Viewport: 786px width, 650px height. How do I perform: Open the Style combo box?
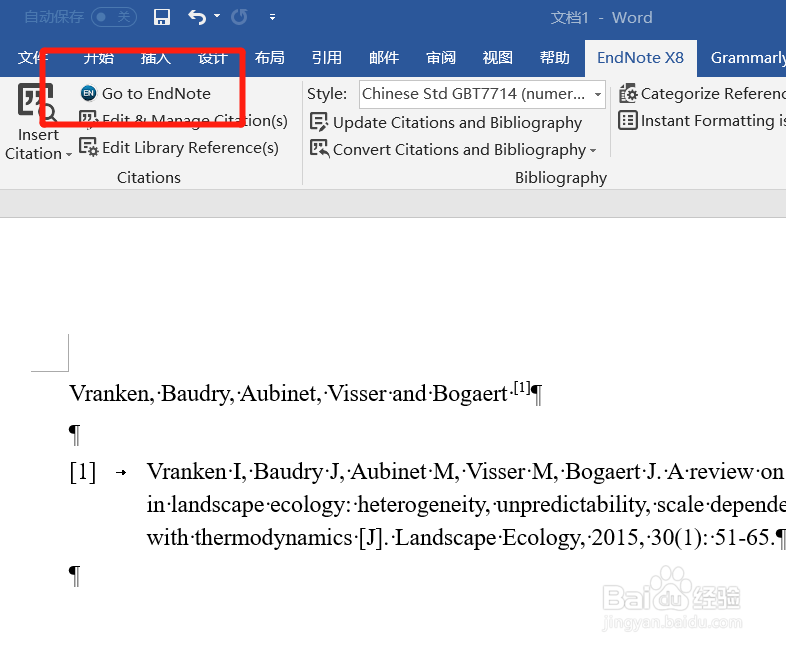482,94
